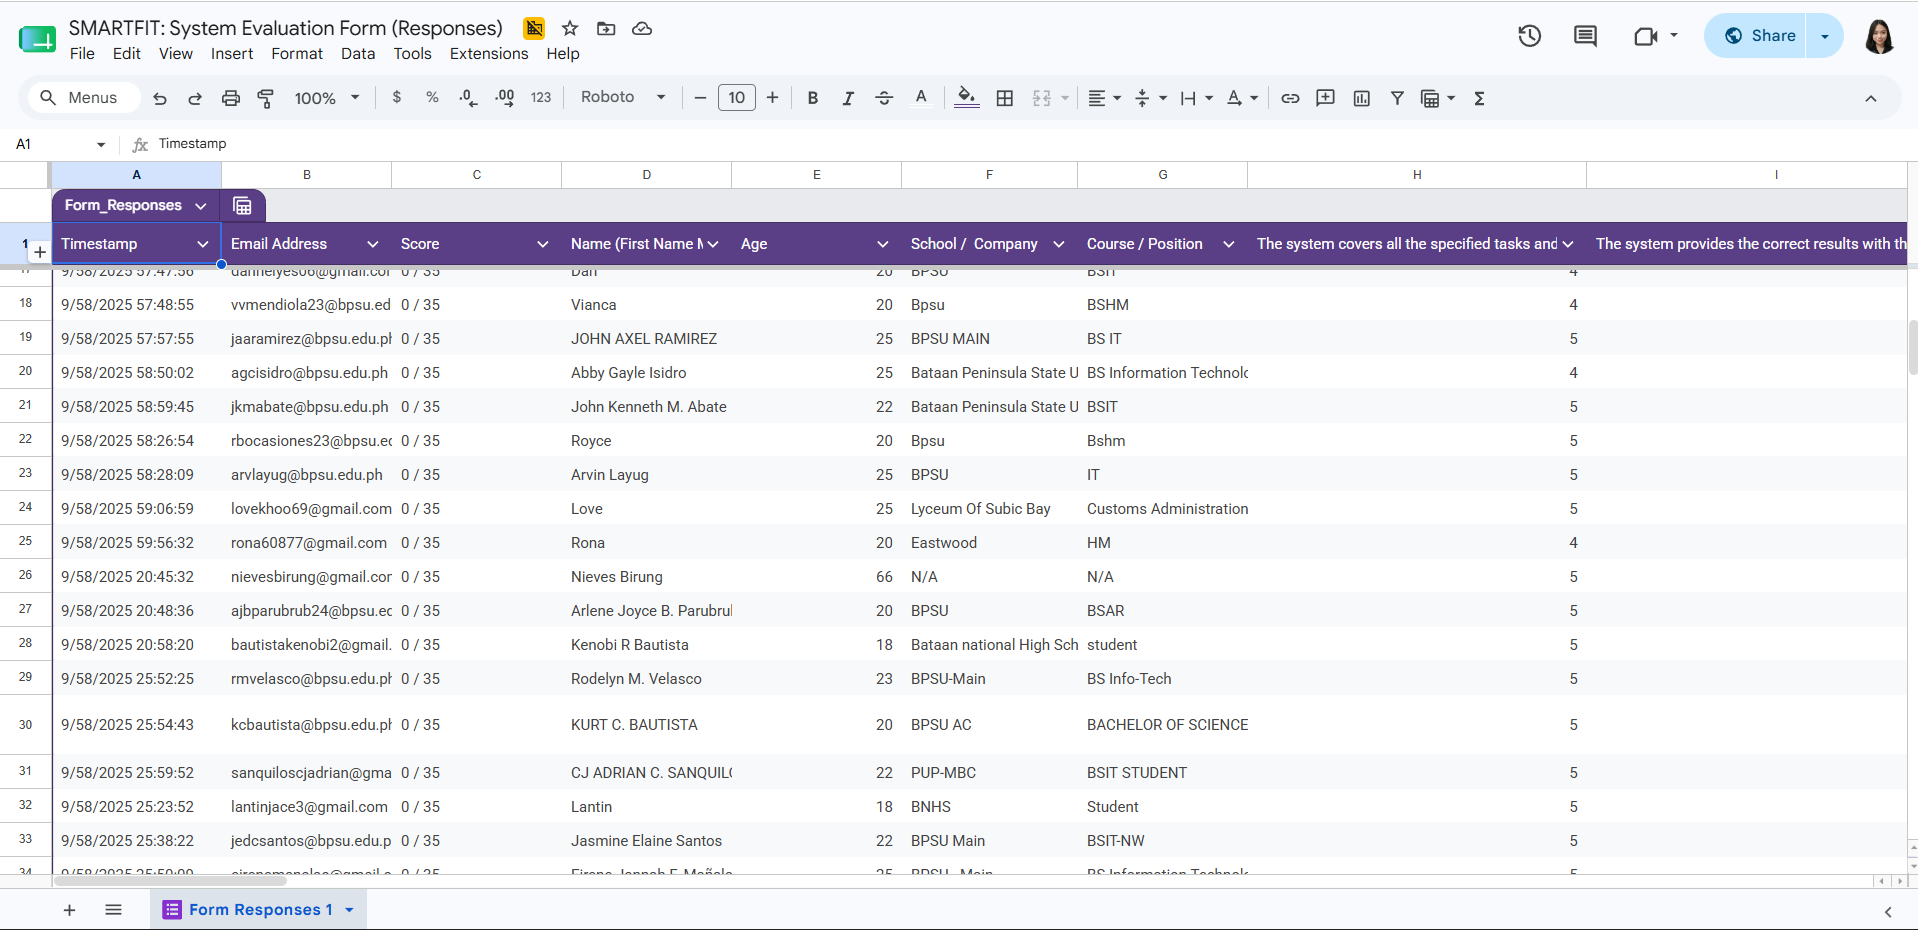This screenshot has height=930, width=1918.
Task: Toggle italic formatting
Action: tap(848, 98)
